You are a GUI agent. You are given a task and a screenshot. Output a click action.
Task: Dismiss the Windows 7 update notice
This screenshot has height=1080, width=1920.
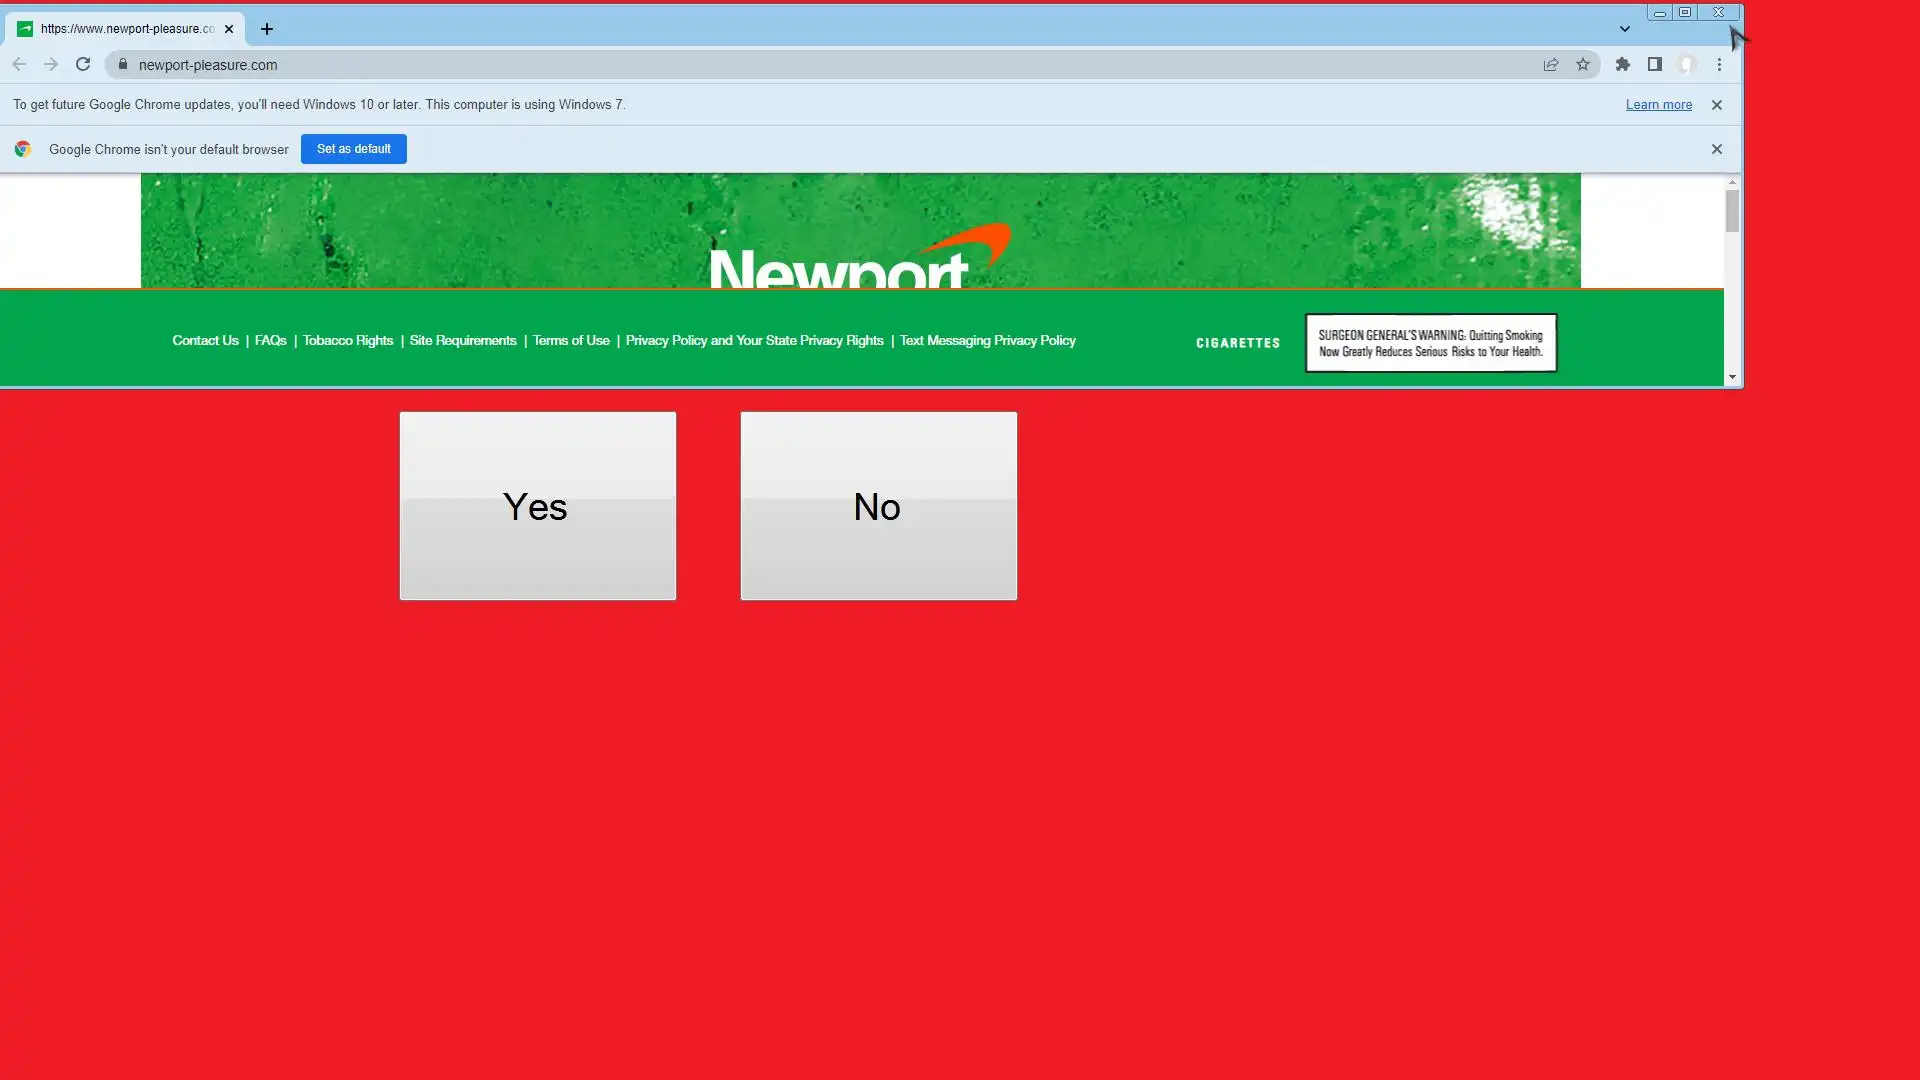point(1716,105)
